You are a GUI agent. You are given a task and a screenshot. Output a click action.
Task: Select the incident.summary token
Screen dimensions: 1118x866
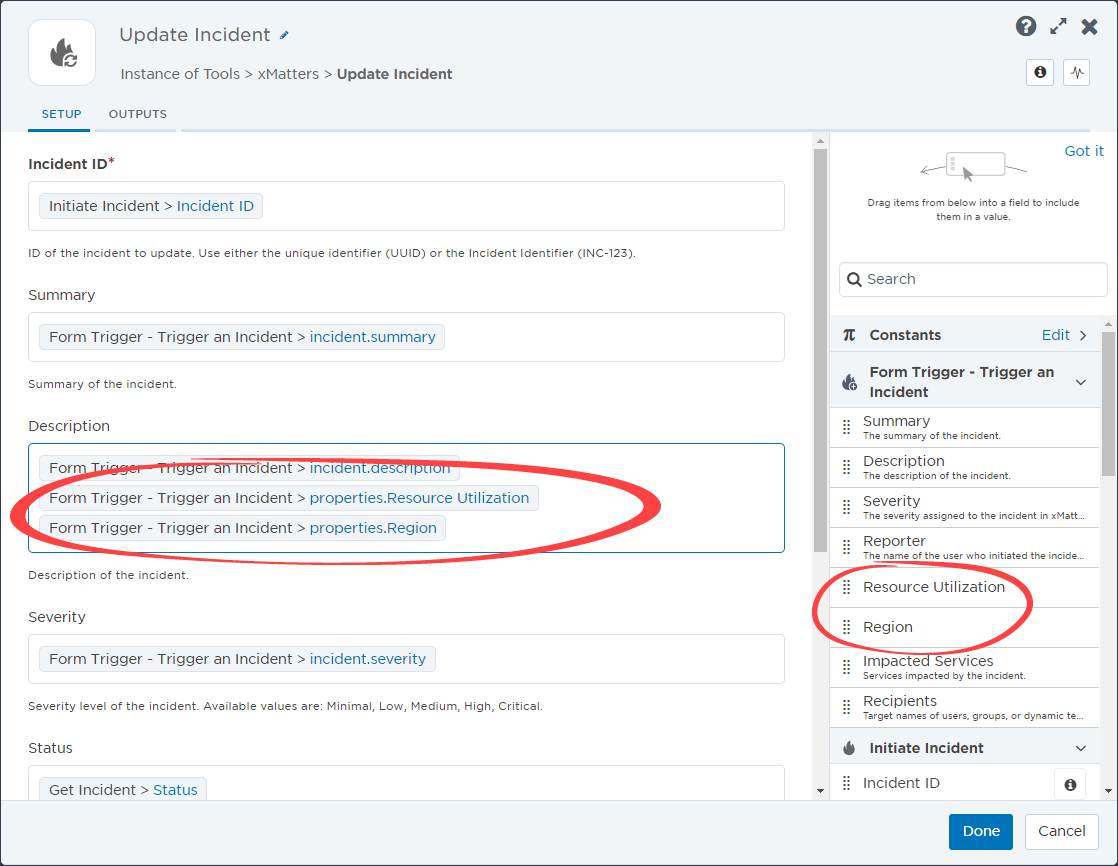click(242, 337)
